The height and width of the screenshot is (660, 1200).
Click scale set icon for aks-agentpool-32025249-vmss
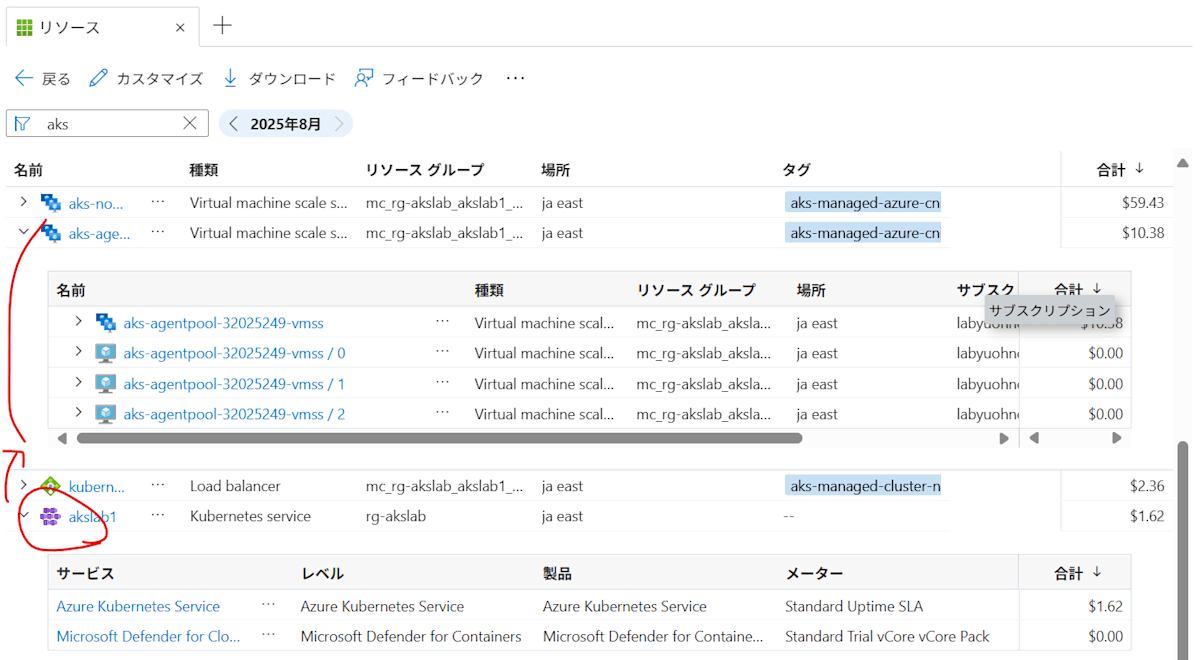coord(105,322)
